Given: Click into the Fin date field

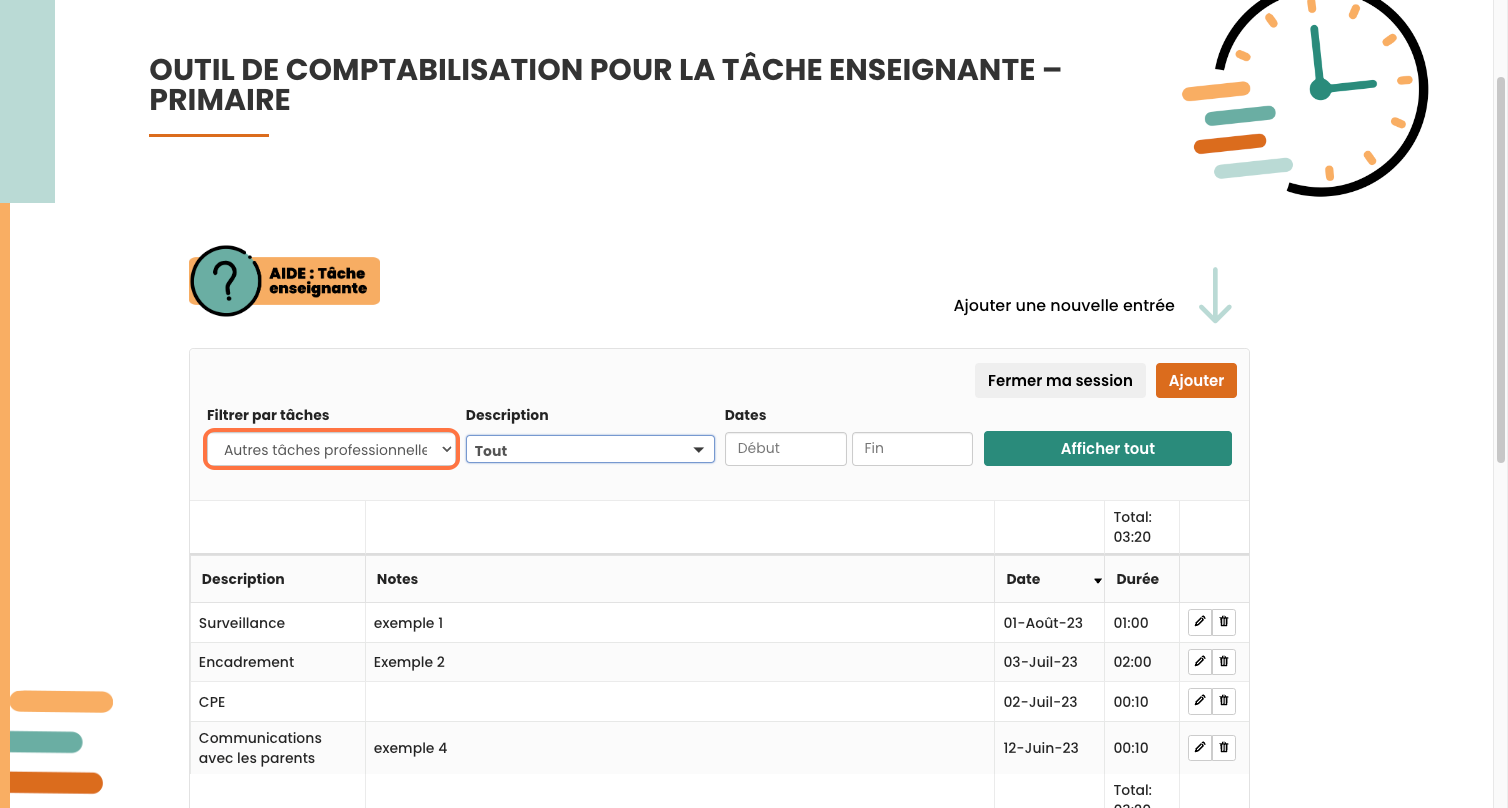Looking at the screenshot, I should (911, 449).
